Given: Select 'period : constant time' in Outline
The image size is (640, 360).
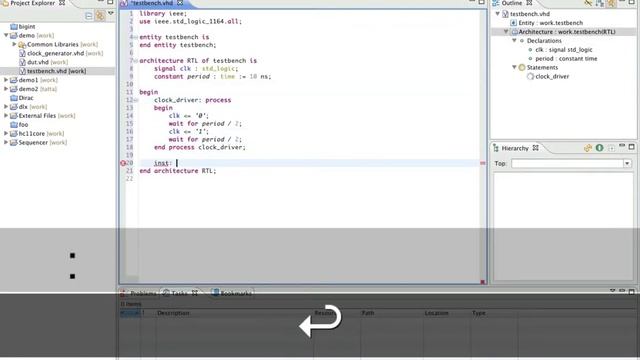Looking at the screenshot, I should [x=566, y=59].
